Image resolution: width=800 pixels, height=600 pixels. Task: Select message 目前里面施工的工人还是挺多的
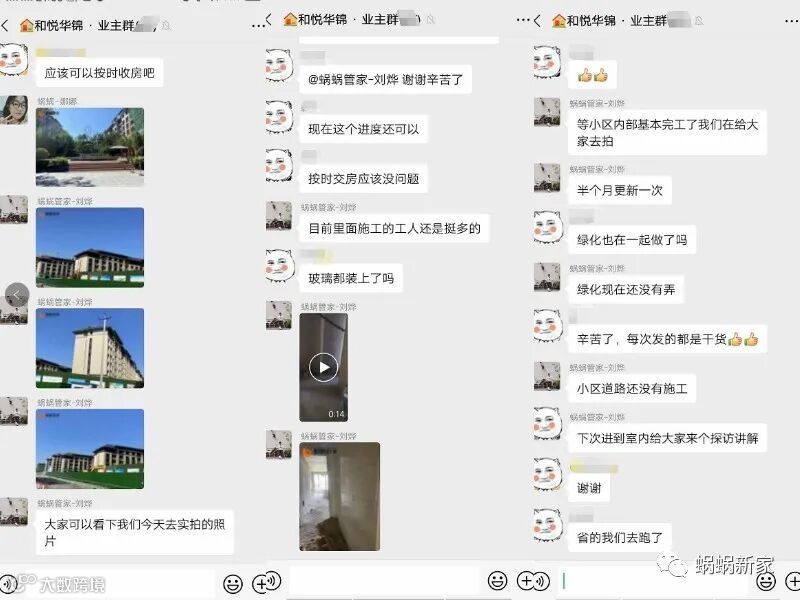[394, 228]
